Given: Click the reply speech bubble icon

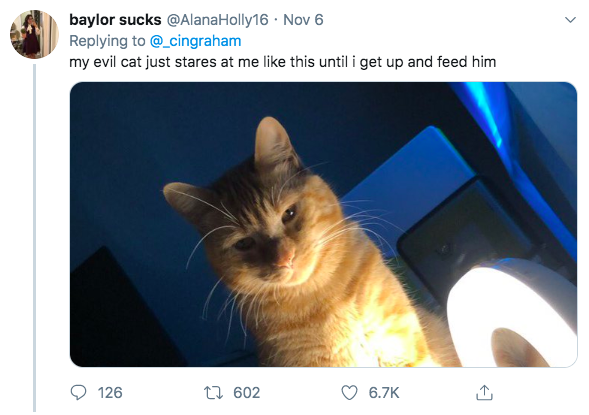Looking at the screenshot, I should pyautogui.click(x=79, y=393).
